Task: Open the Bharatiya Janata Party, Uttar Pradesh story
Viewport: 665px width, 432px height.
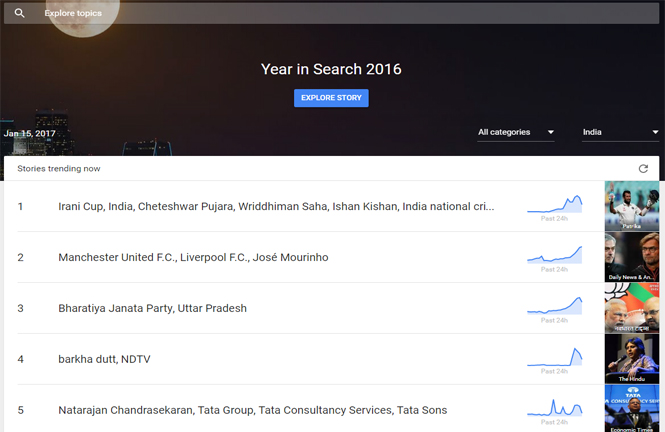Action: (152, 308)
